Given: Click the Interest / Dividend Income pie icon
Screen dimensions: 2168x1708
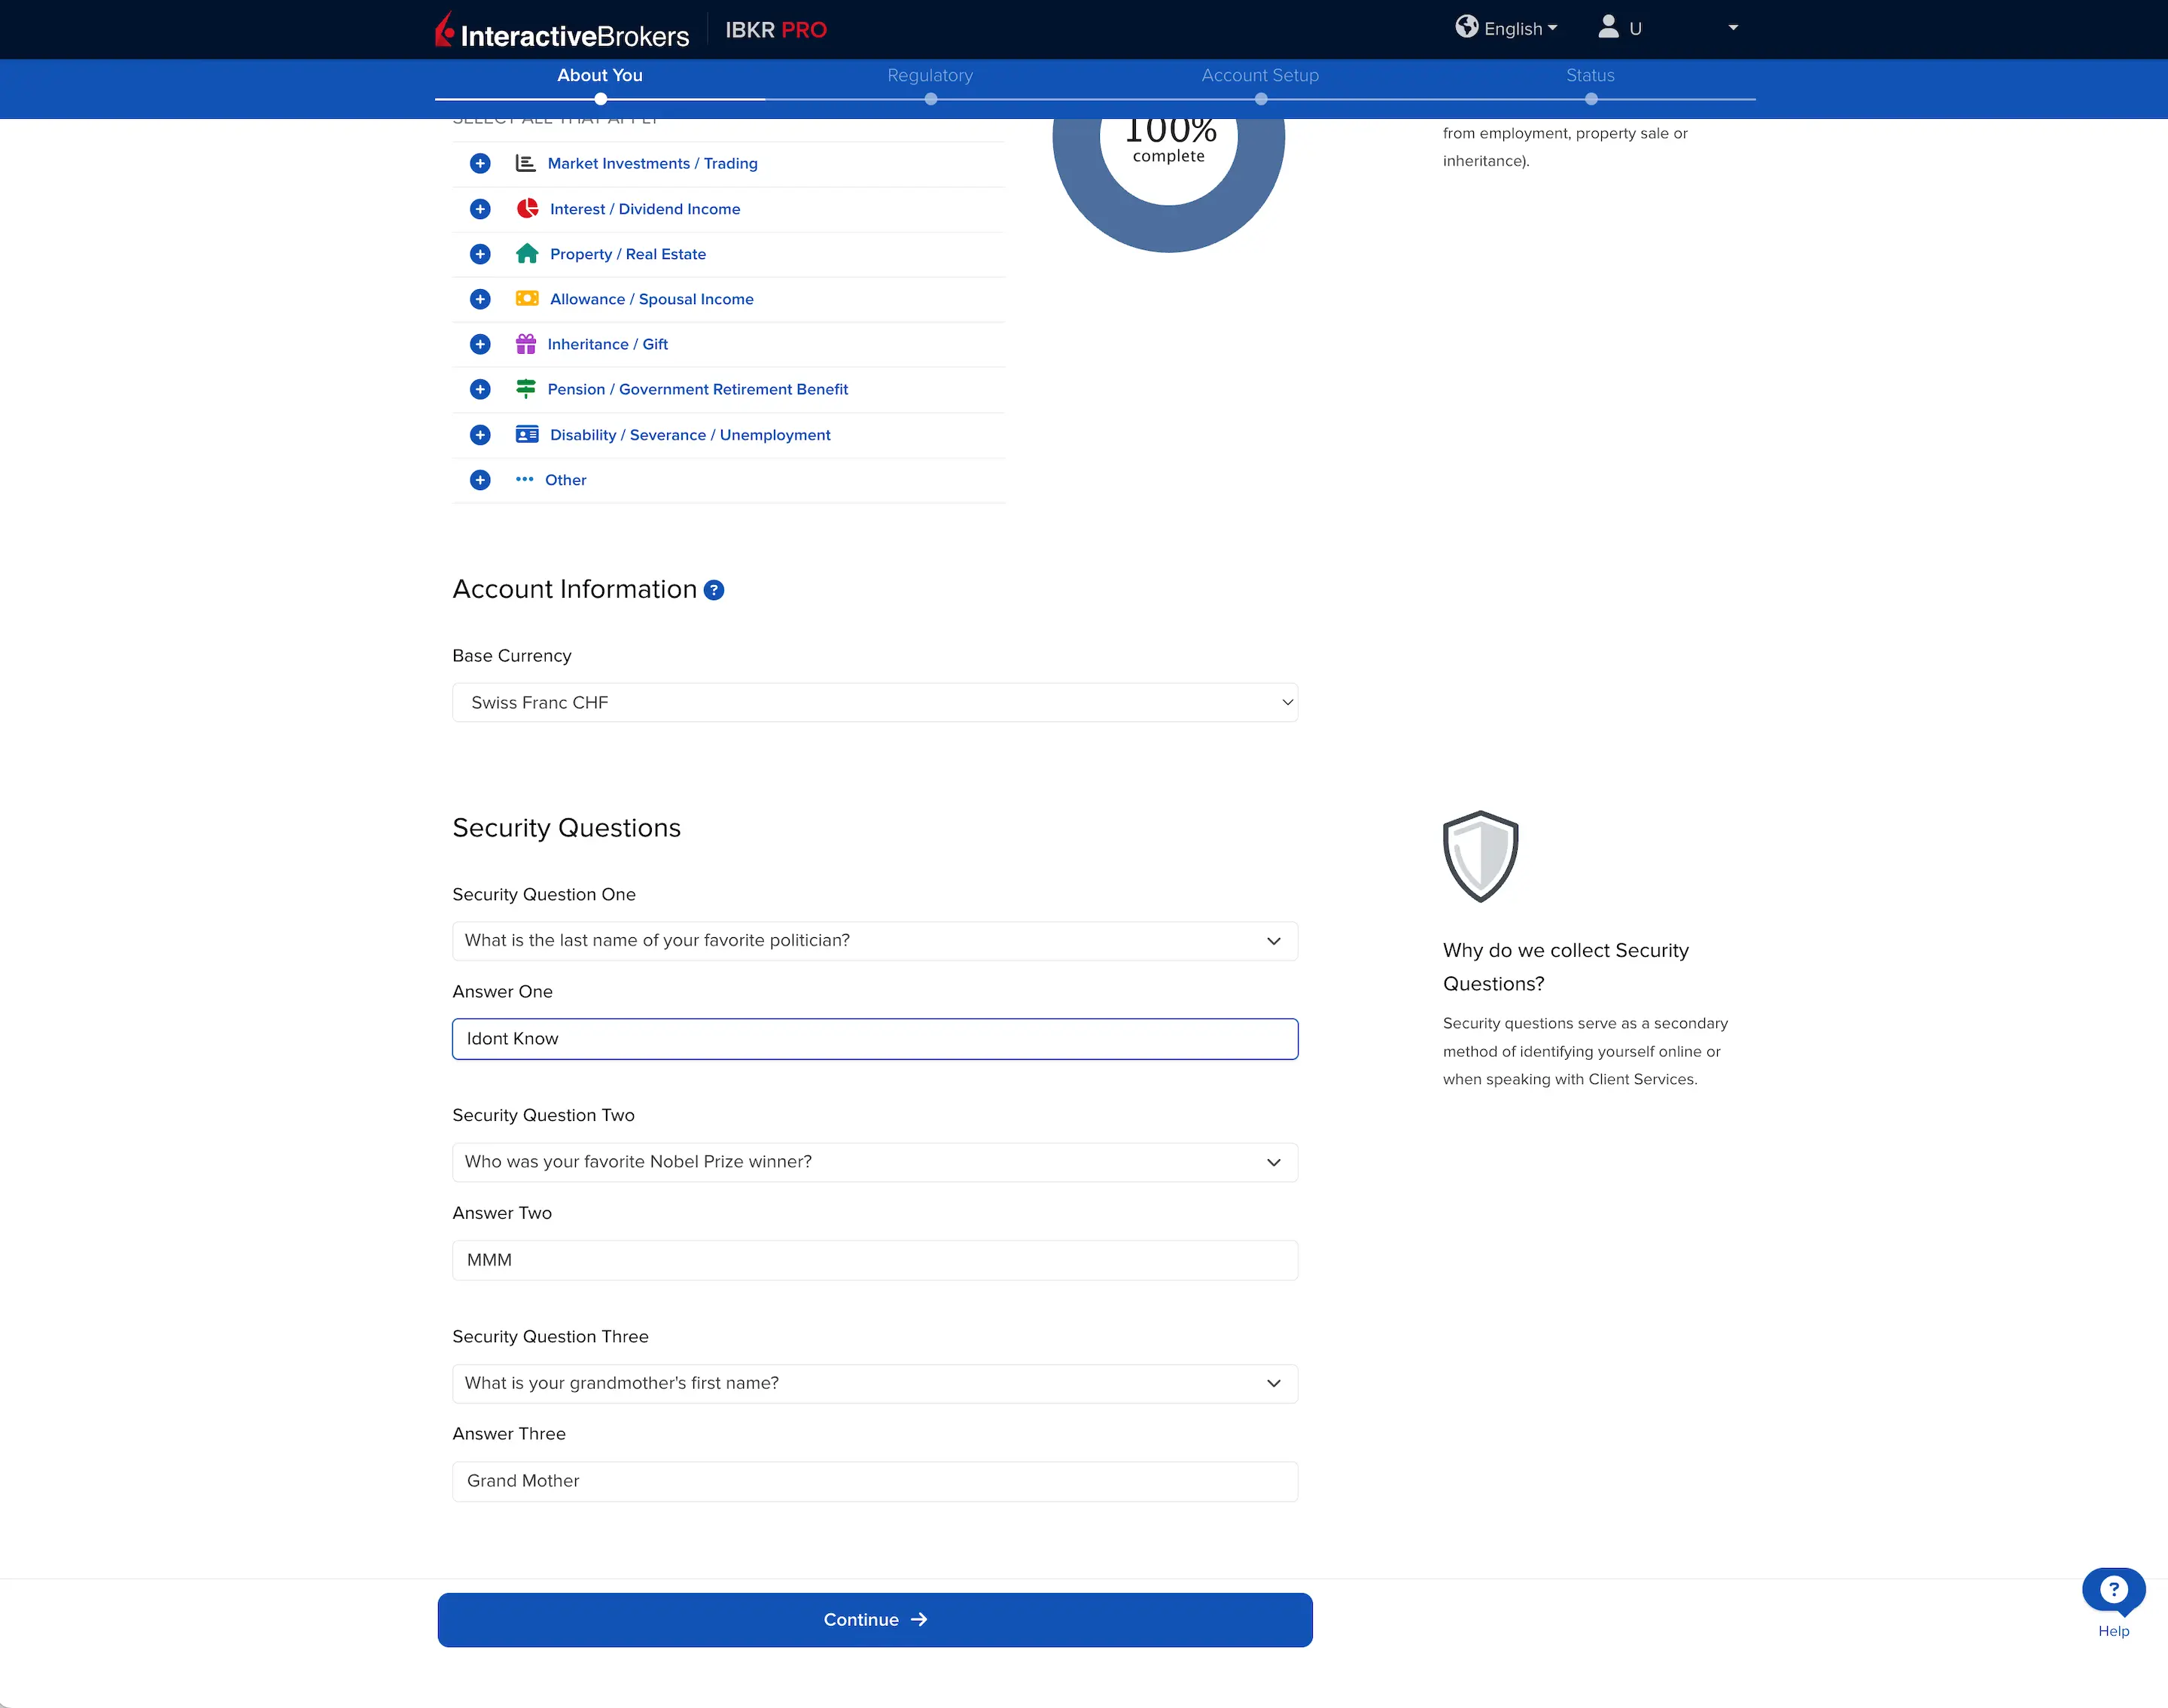Looking at the screenshot, I should pos(527,209).
